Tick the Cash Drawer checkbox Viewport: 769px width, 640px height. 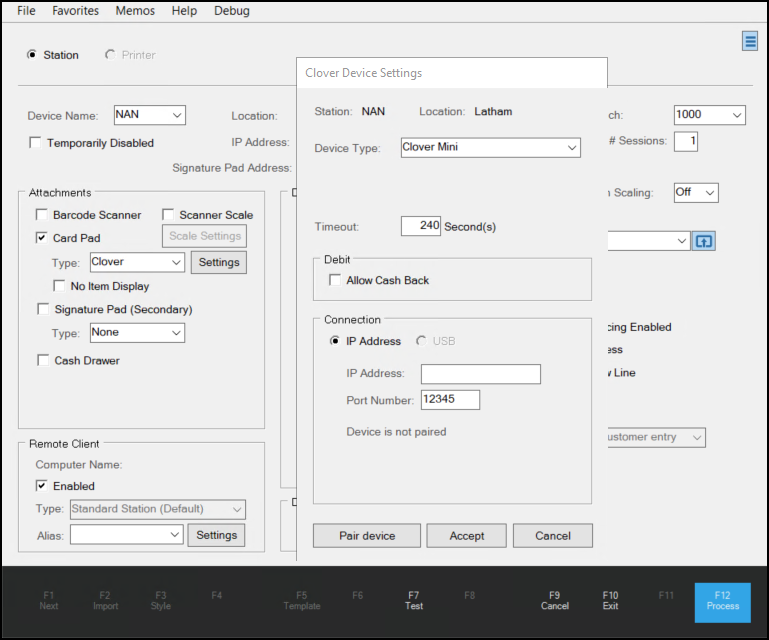(43, 360)
